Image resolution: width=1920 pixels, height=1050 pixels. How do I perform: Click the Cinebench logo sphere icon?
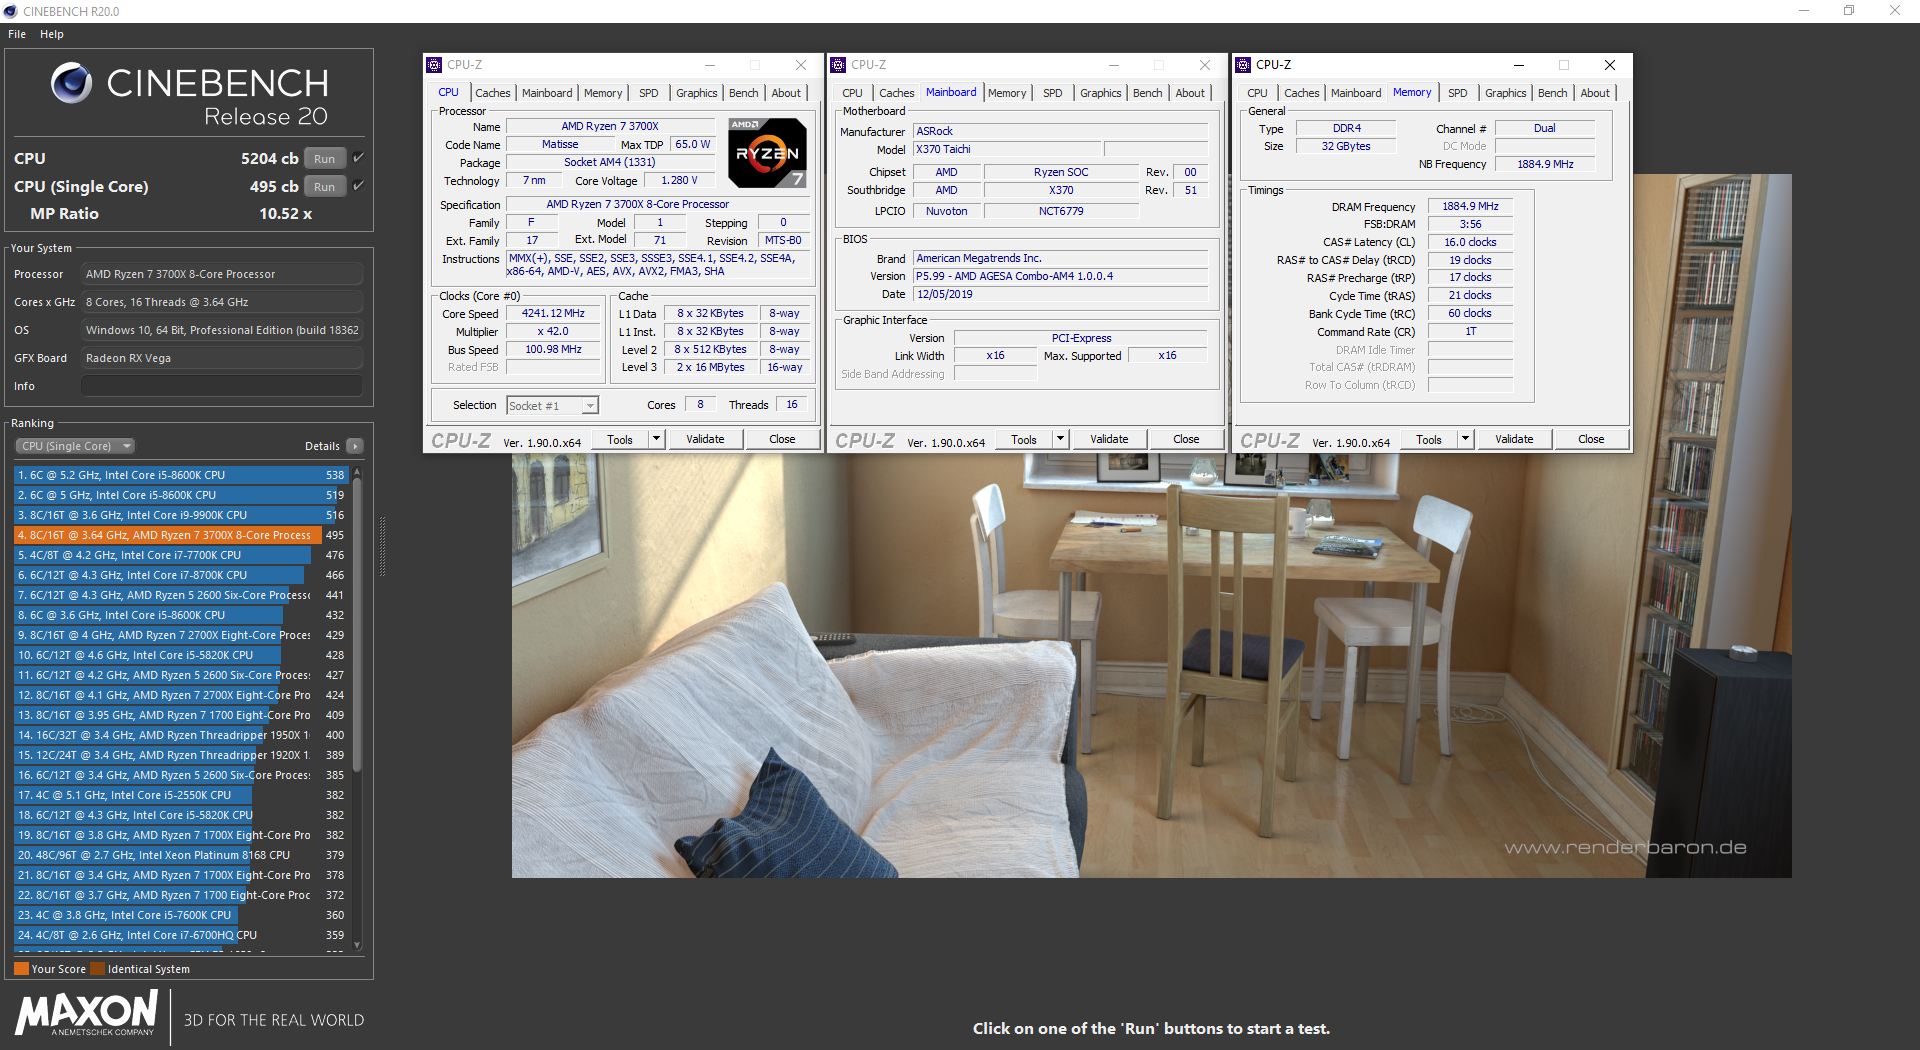pos(71,83)
